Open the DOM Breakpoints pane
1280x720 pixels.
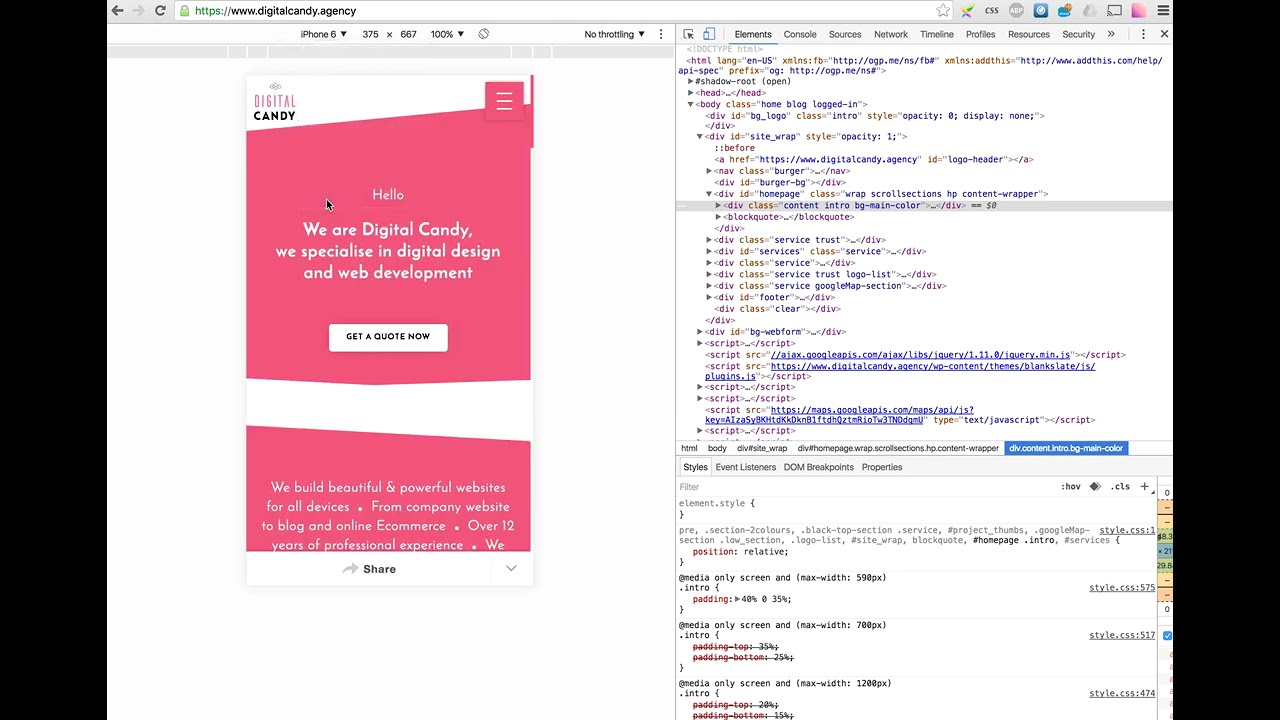coord(819,467)
